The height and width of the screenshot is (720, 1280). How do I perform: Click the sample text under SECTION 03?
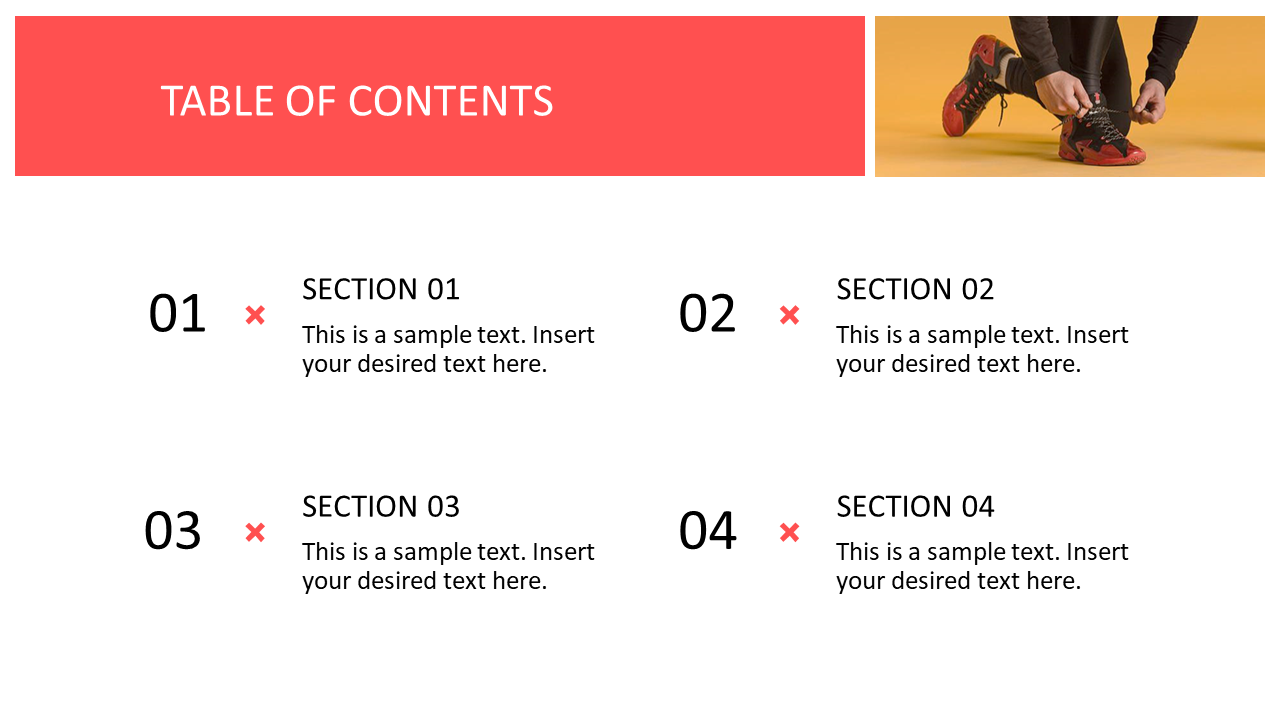pyautogui.click(x=448, y=566)
